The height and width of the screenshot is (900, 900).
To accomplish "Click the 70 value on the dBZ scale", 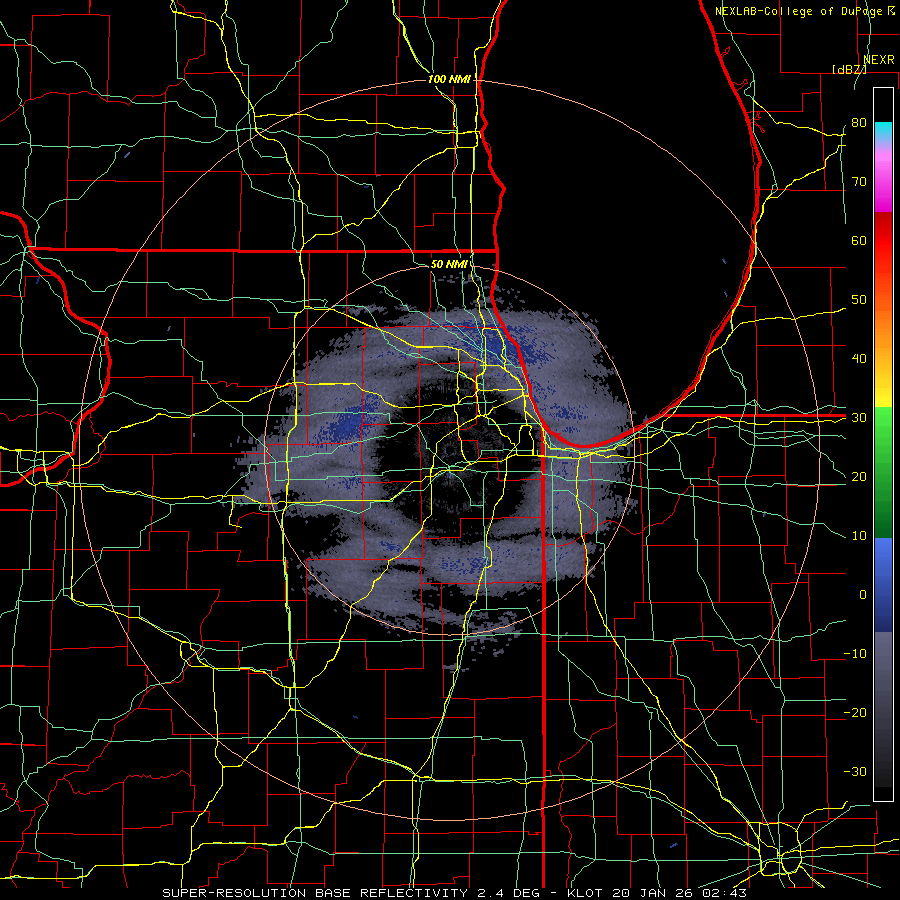I will 859,181.
